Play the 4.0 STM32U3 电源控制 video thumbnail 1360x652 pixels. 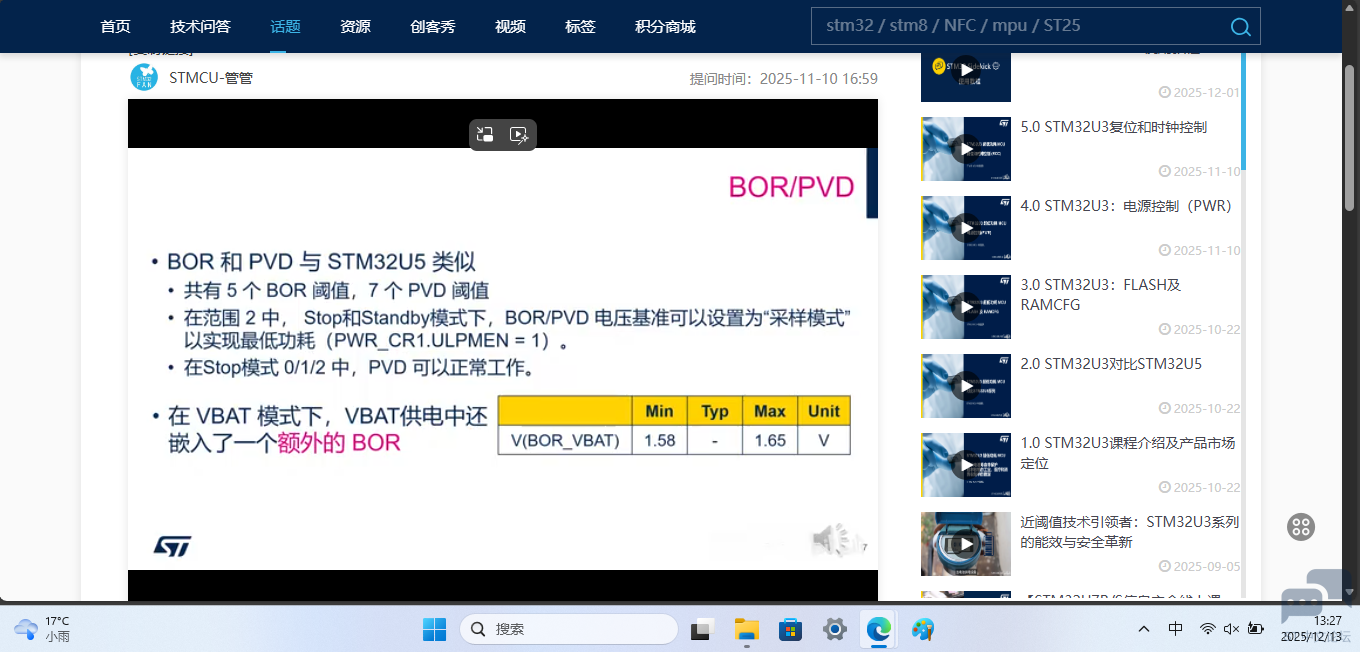click(x=965, y=228)
